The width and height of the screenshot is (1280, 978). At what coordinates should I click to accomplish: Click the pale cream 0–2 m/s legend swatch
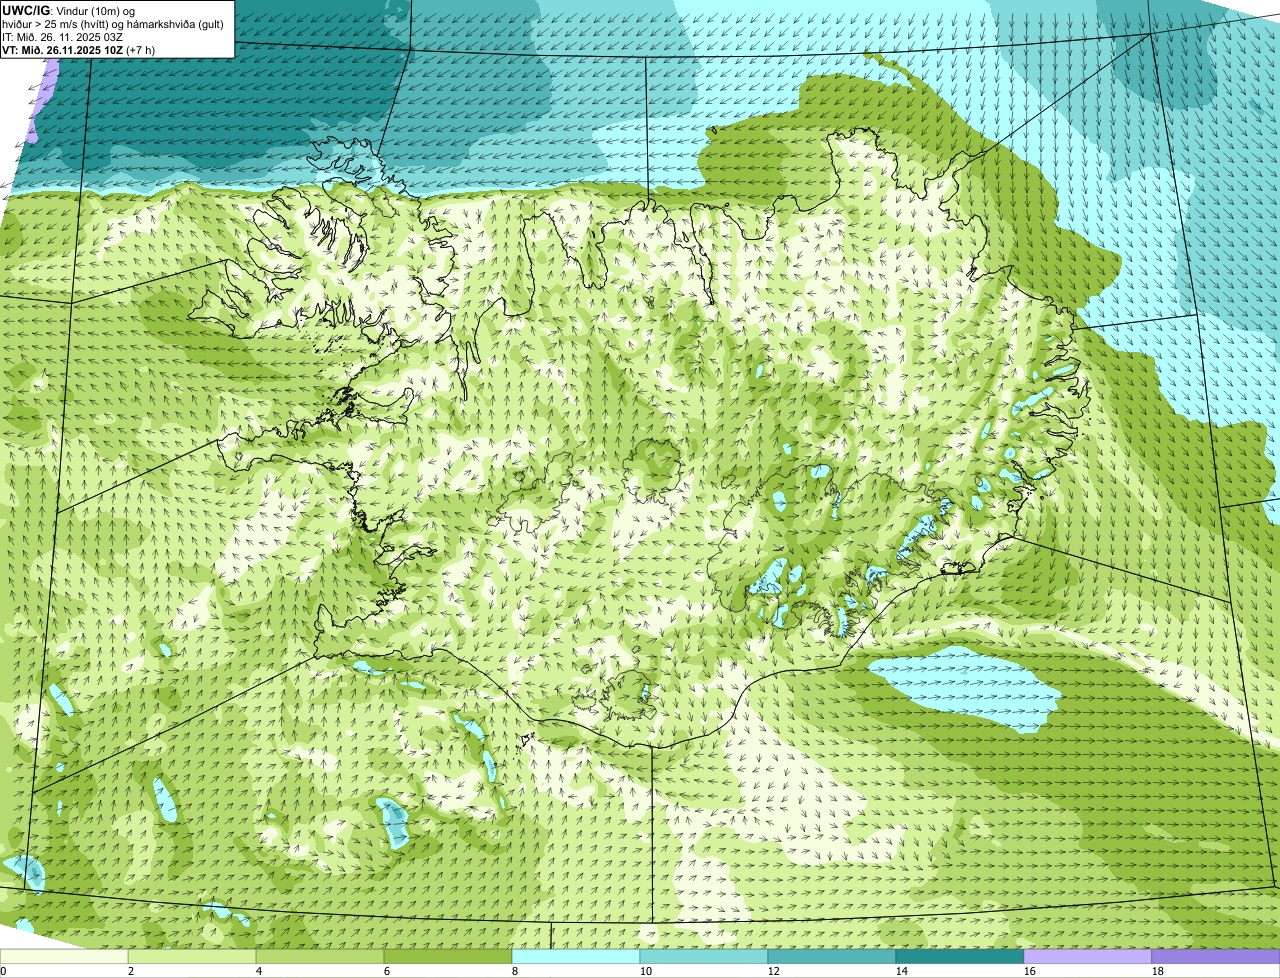point(64,956)
